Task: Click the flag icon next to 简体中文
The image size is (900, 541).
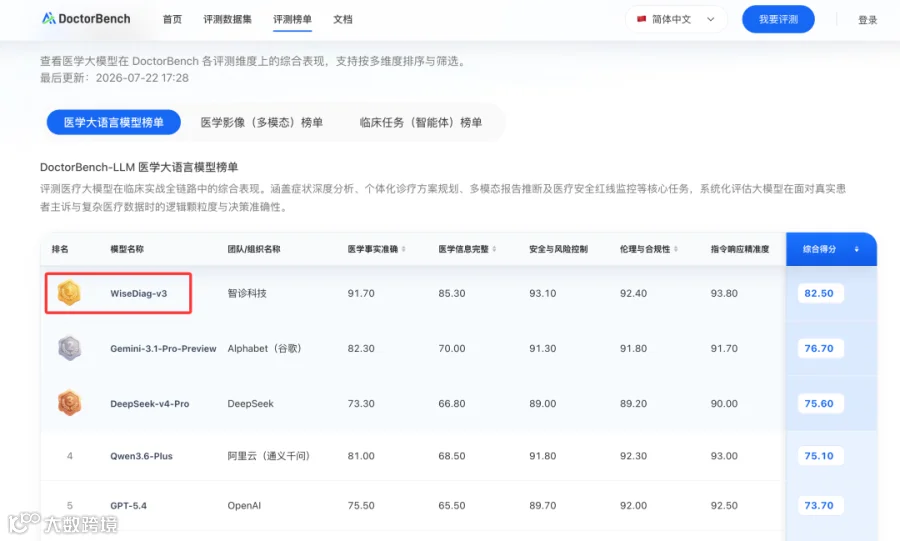Action: click(x=642, y=19)
